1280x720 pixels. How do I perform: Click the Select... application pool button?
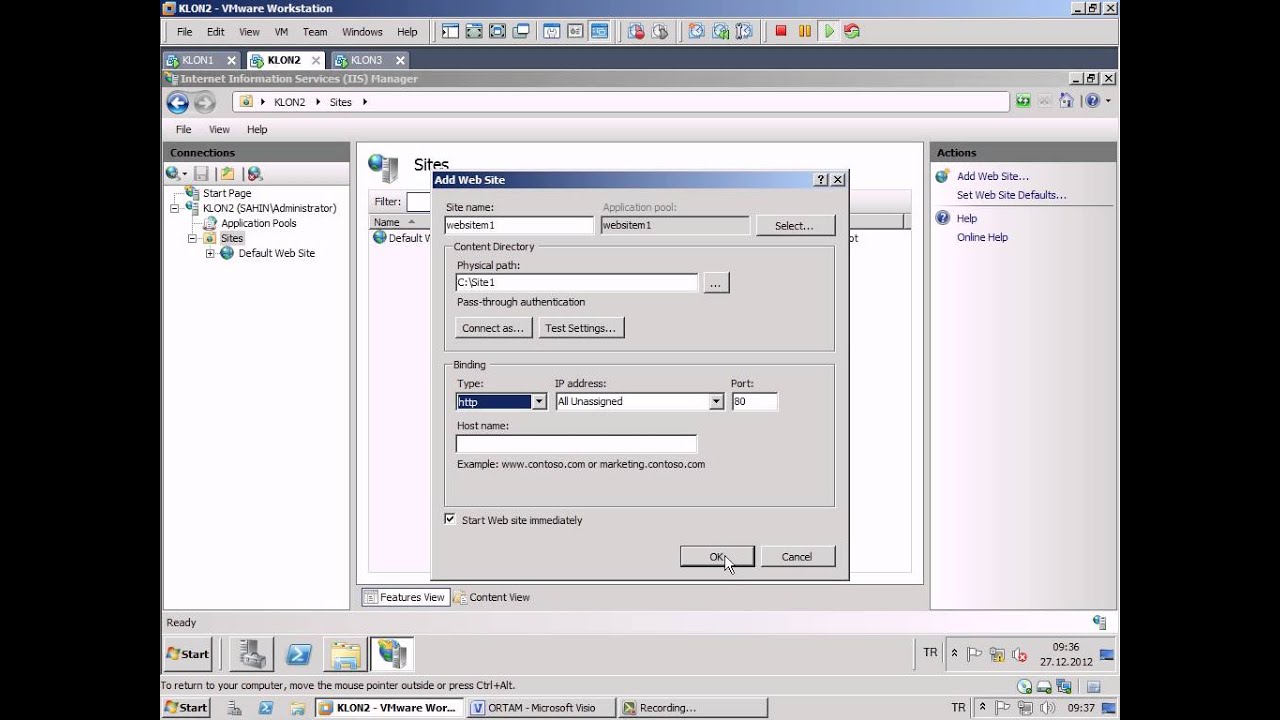[795, 225]
